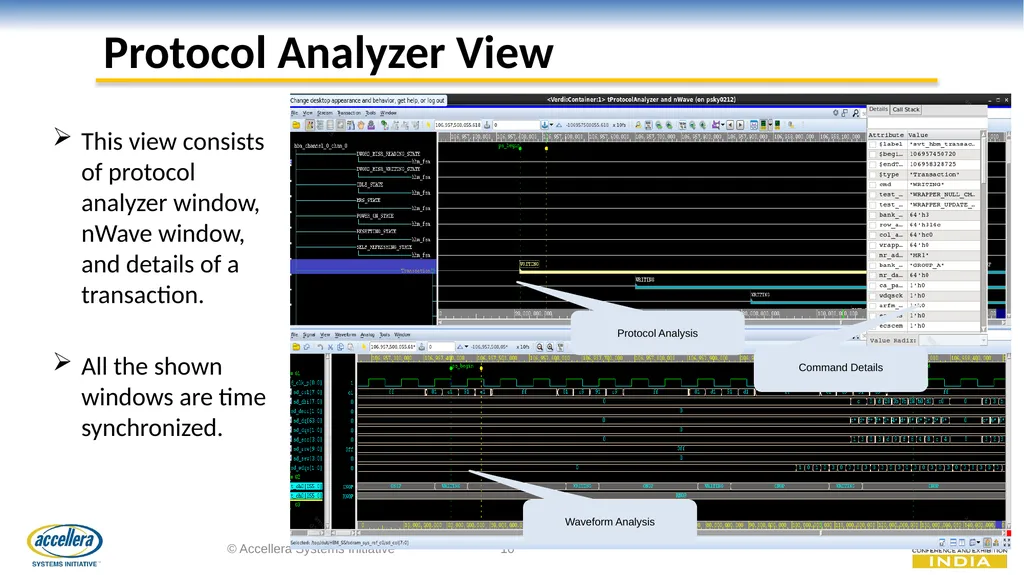Click the find icon at top of analyzer panel
This screenshot has width=1024, height=575.
point(856,113)
